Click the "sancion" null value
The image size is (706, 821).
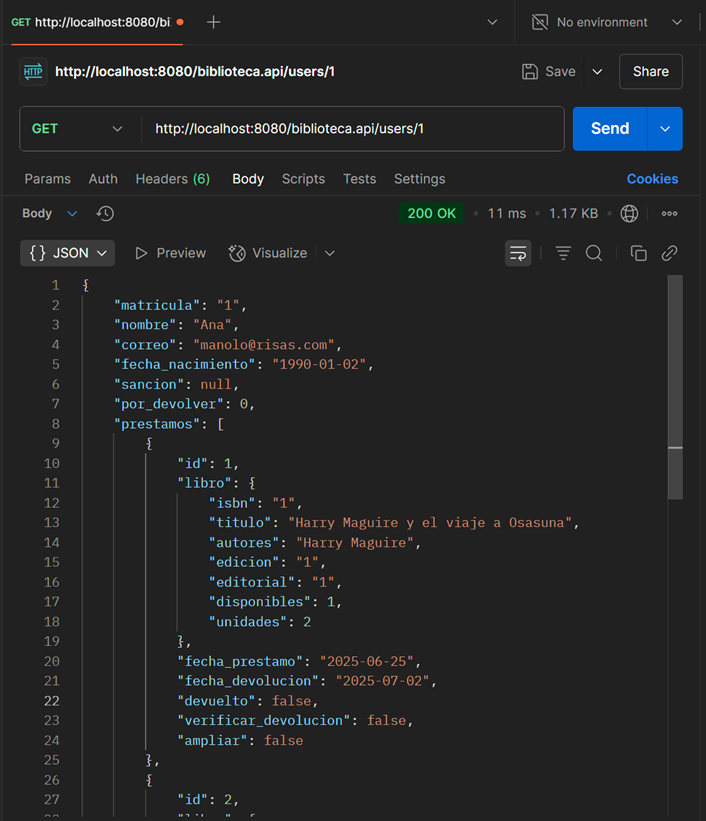coord(216,385)
